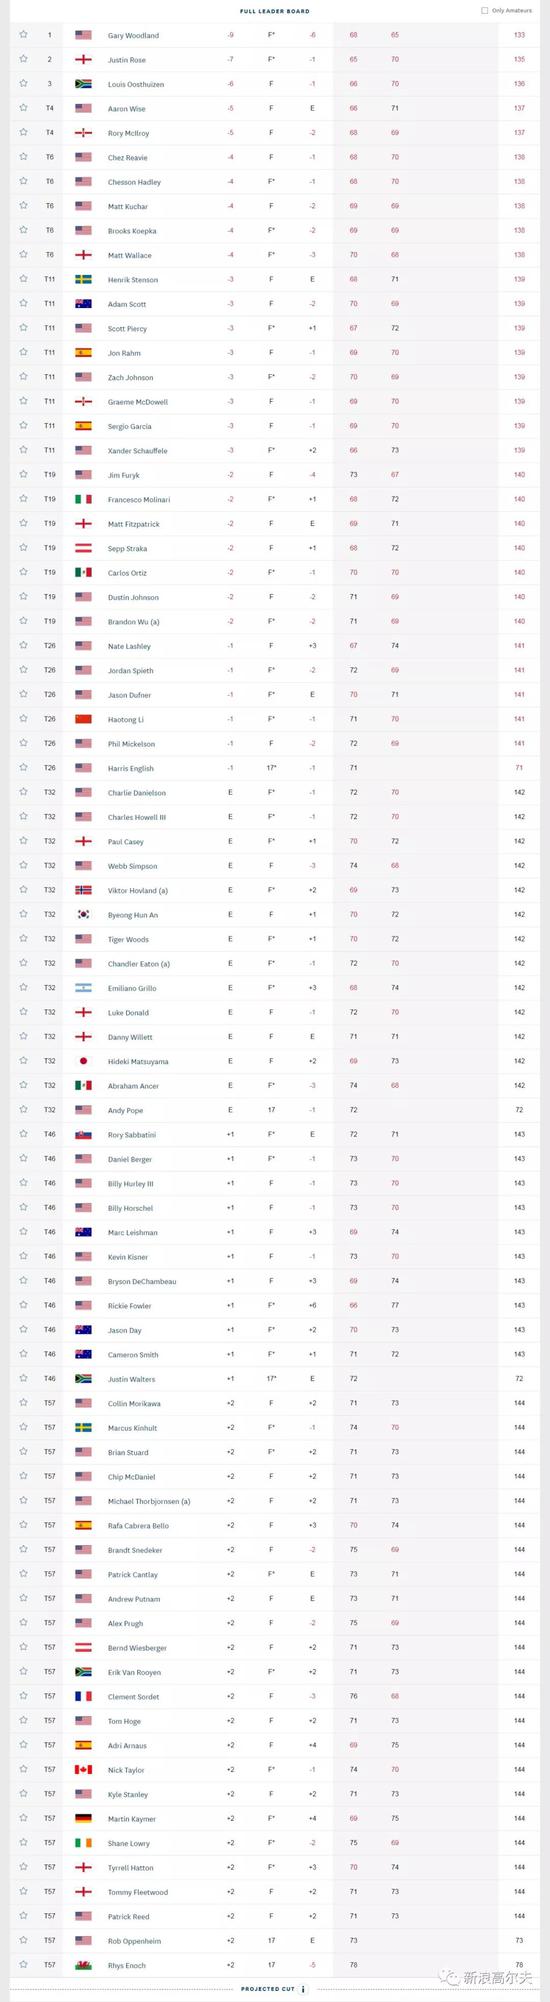Click Haotong Li's China flag

83,719
